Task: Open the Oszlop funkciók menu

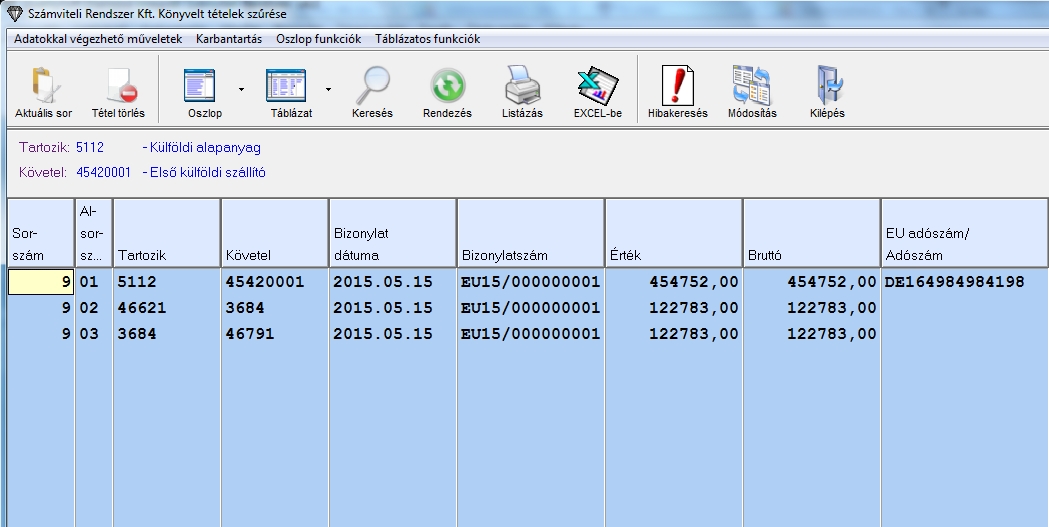Action: [318, 39]
